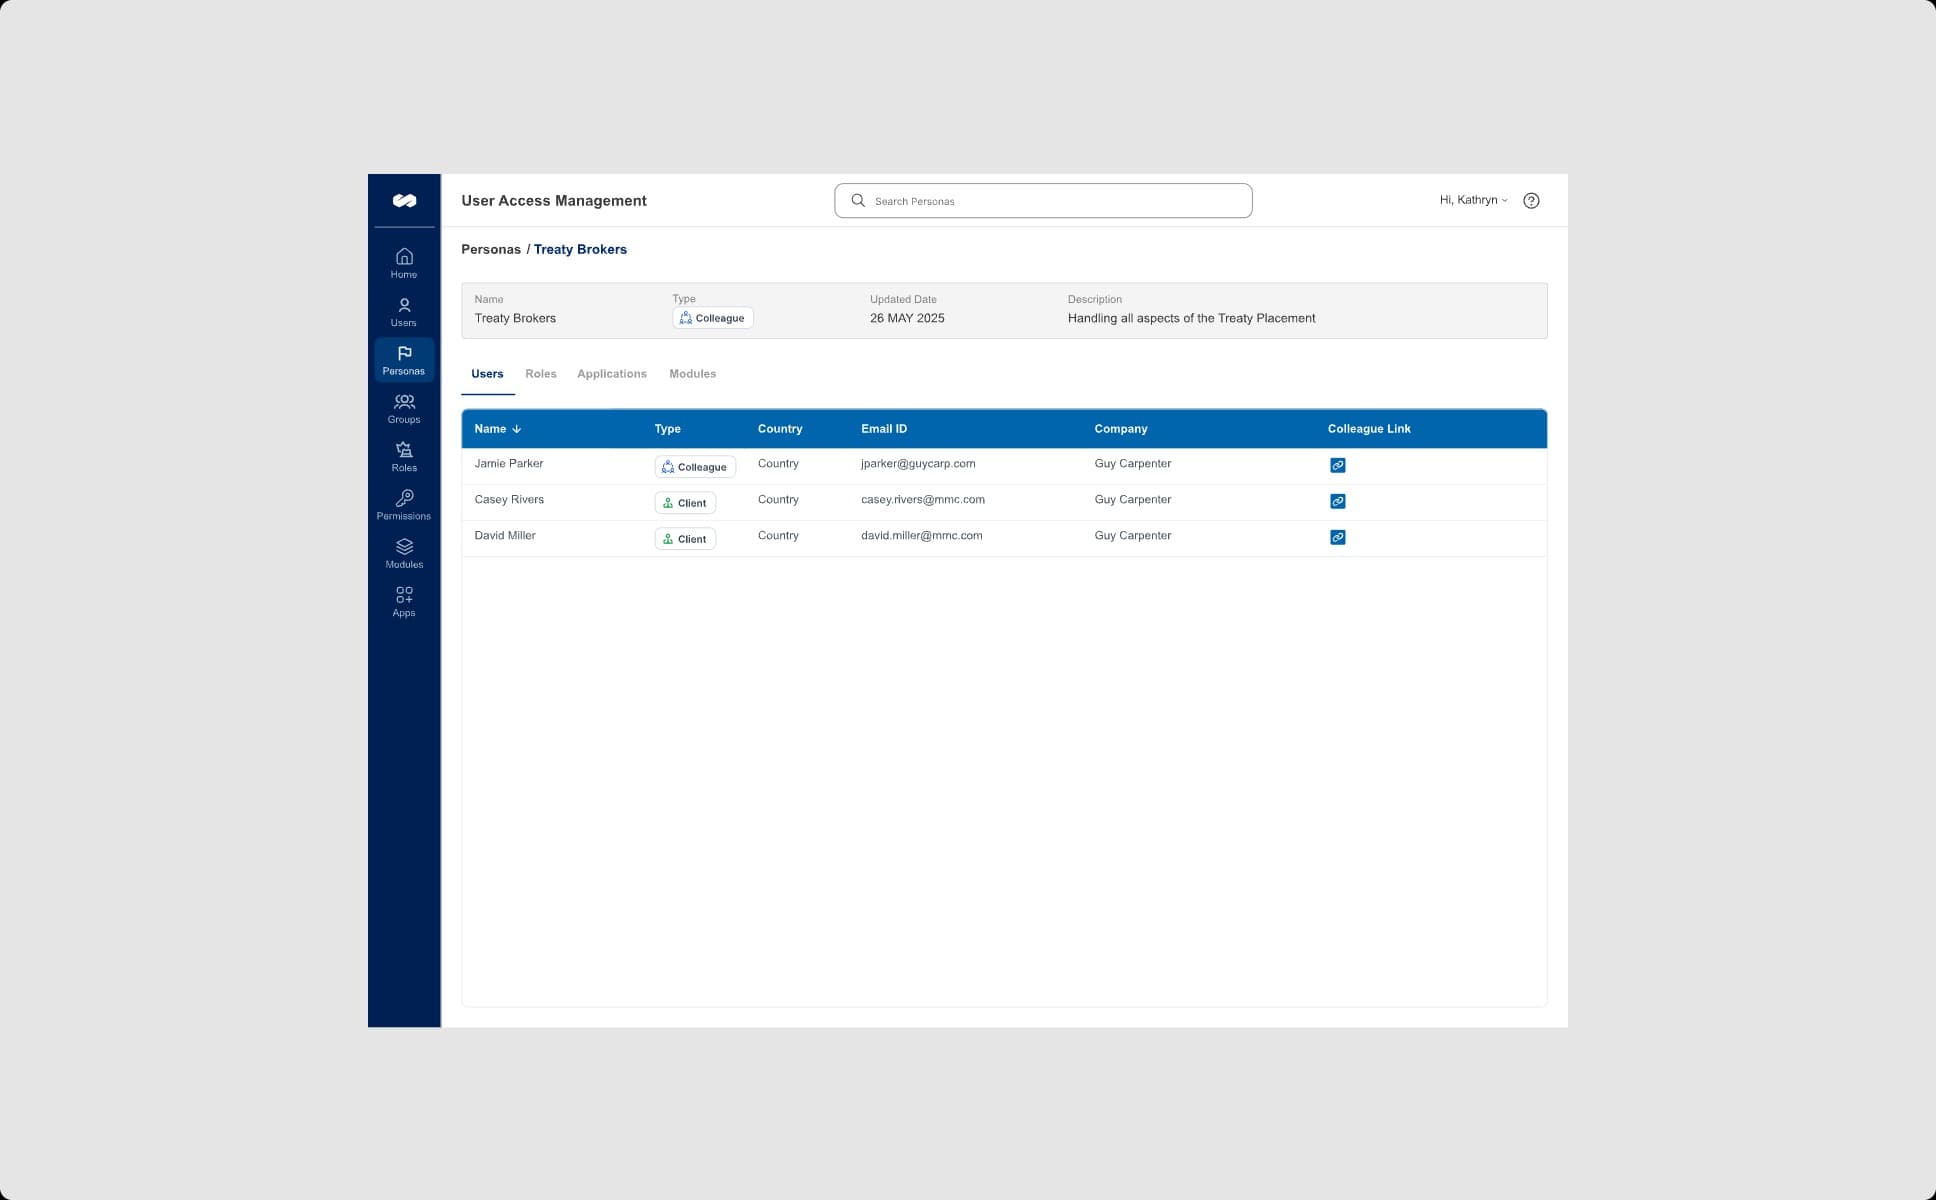Click User Access Management title

(x=554, y=201)
